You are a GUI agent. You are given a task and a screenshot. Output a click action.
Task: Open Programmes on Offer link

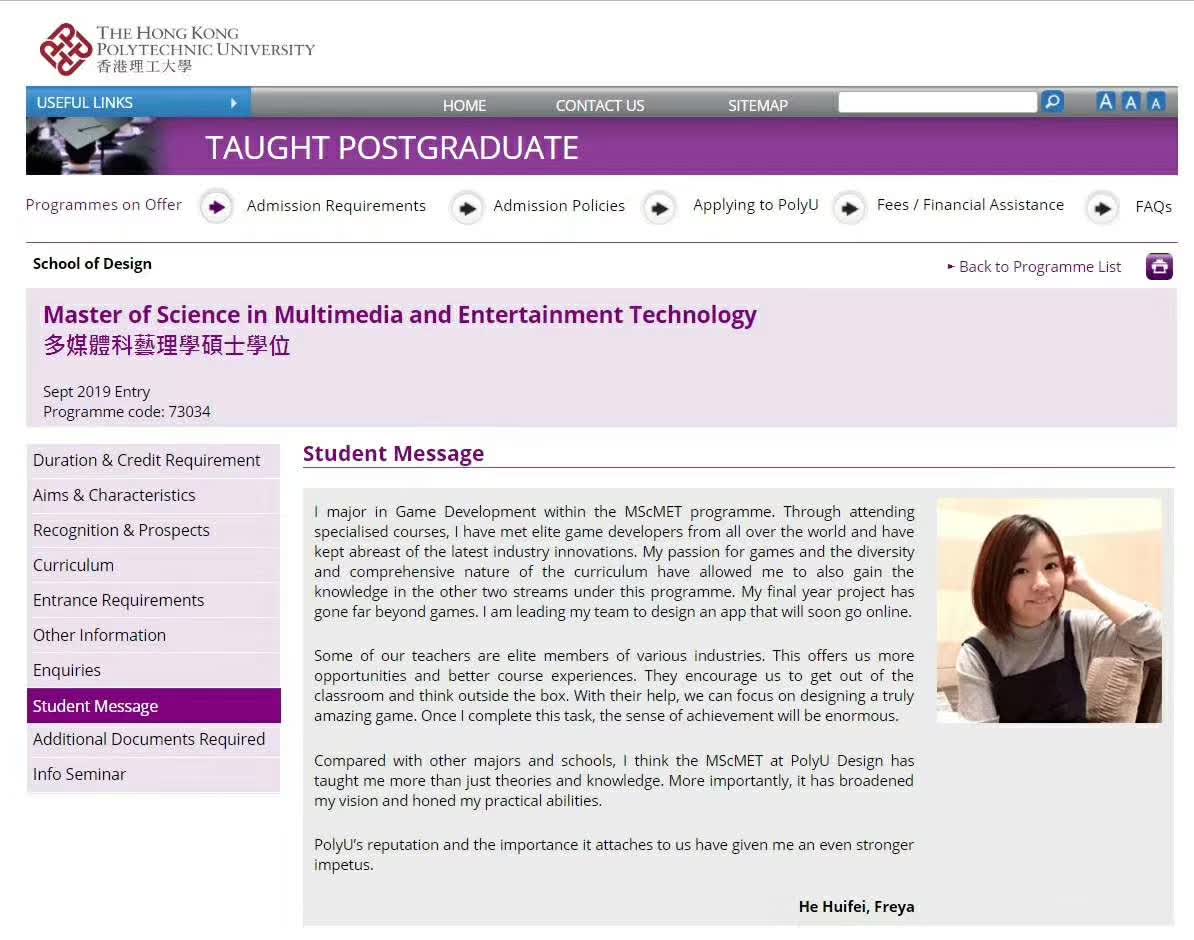[x=104, y=205]
